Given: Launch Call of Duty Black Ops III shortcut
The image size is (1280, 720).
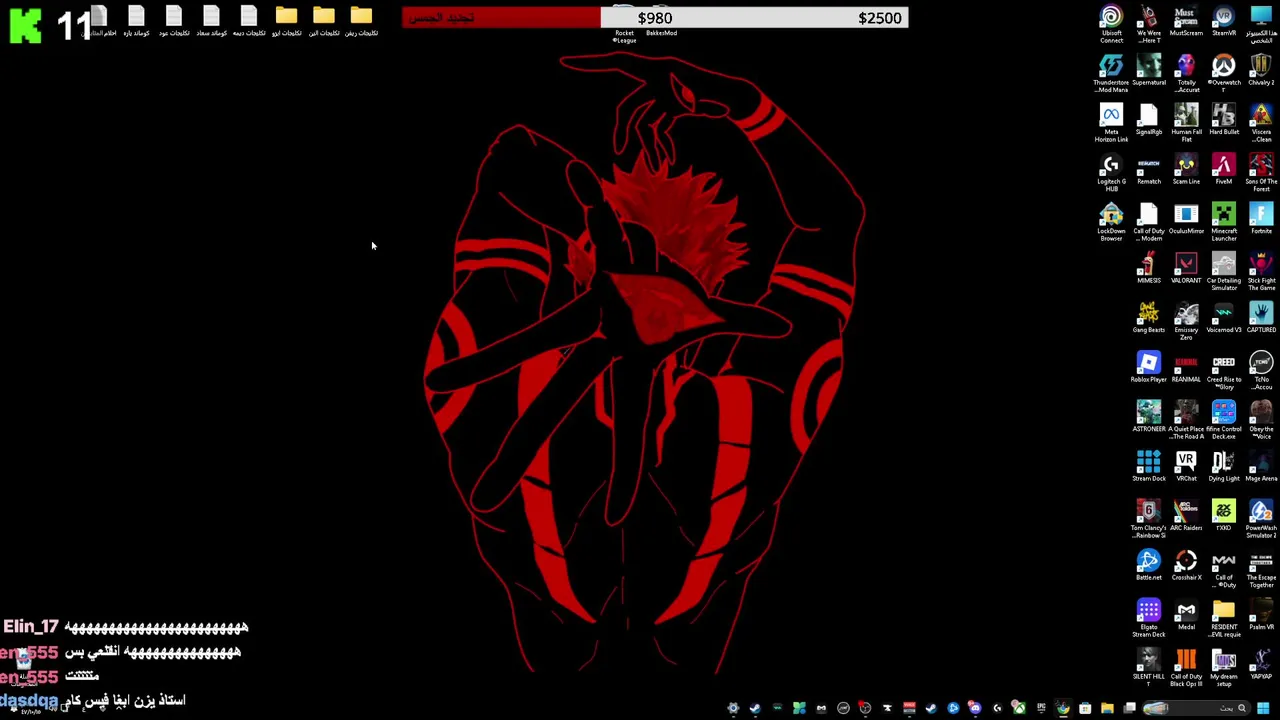Looking at the screenshot, I should pos(1186,668).
